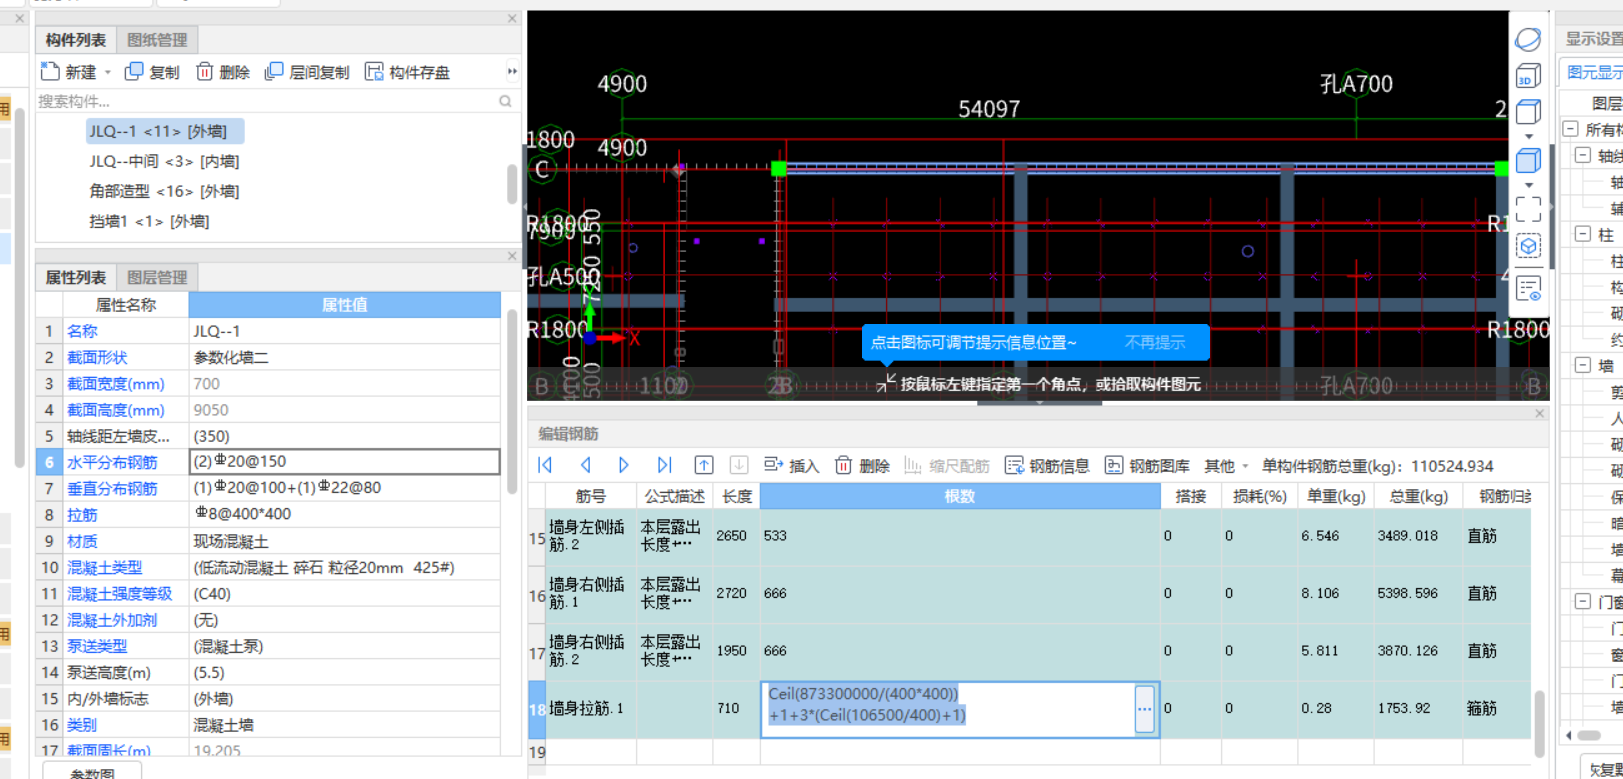The width and height of the screenshot is (1623, 779).
Task: Select 角部造型 <16> [外墙] component
Action: coord(164,191)
